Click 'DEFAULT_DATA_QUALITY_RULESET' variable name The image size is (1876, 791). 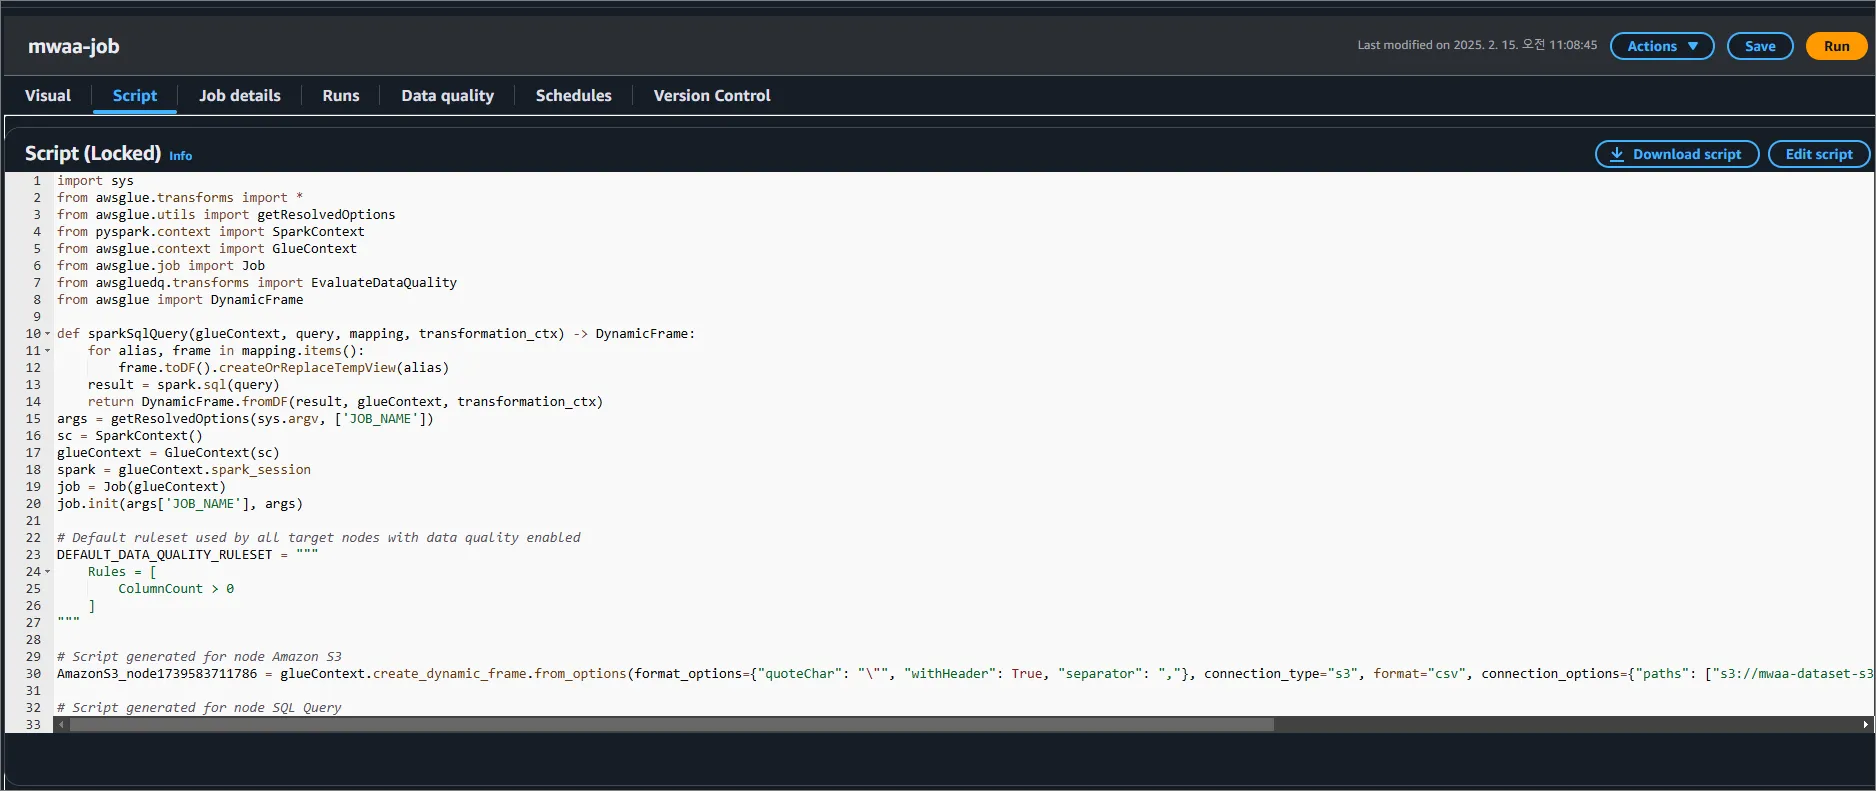165,555
